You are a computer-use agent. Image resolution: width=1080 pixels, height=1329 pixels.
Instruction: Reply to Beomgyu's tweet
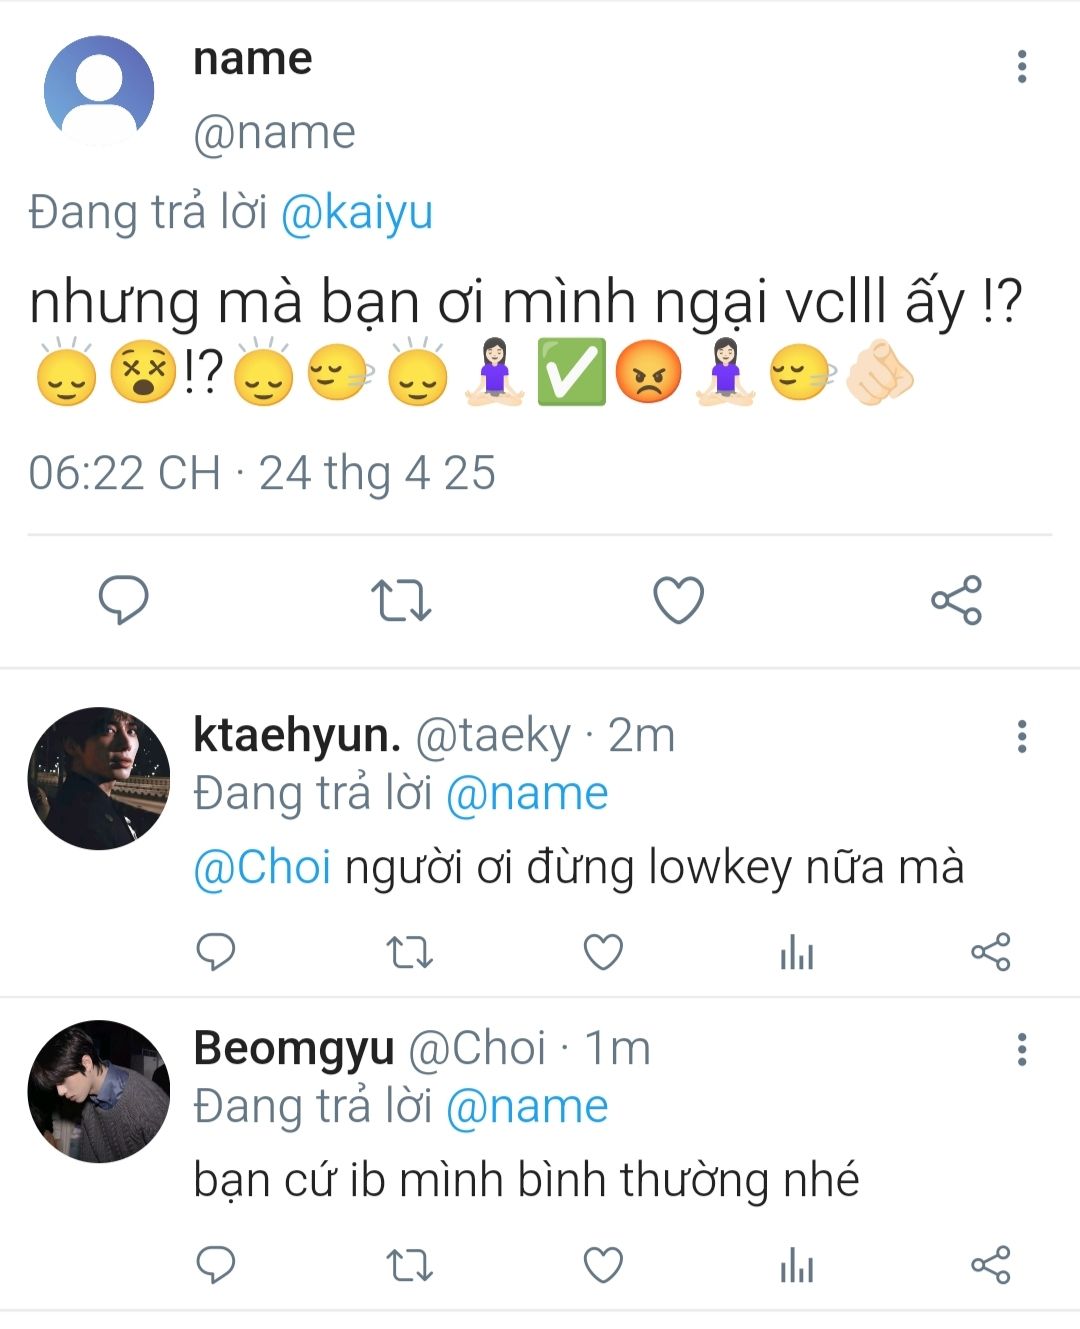tap(215, 1265)
